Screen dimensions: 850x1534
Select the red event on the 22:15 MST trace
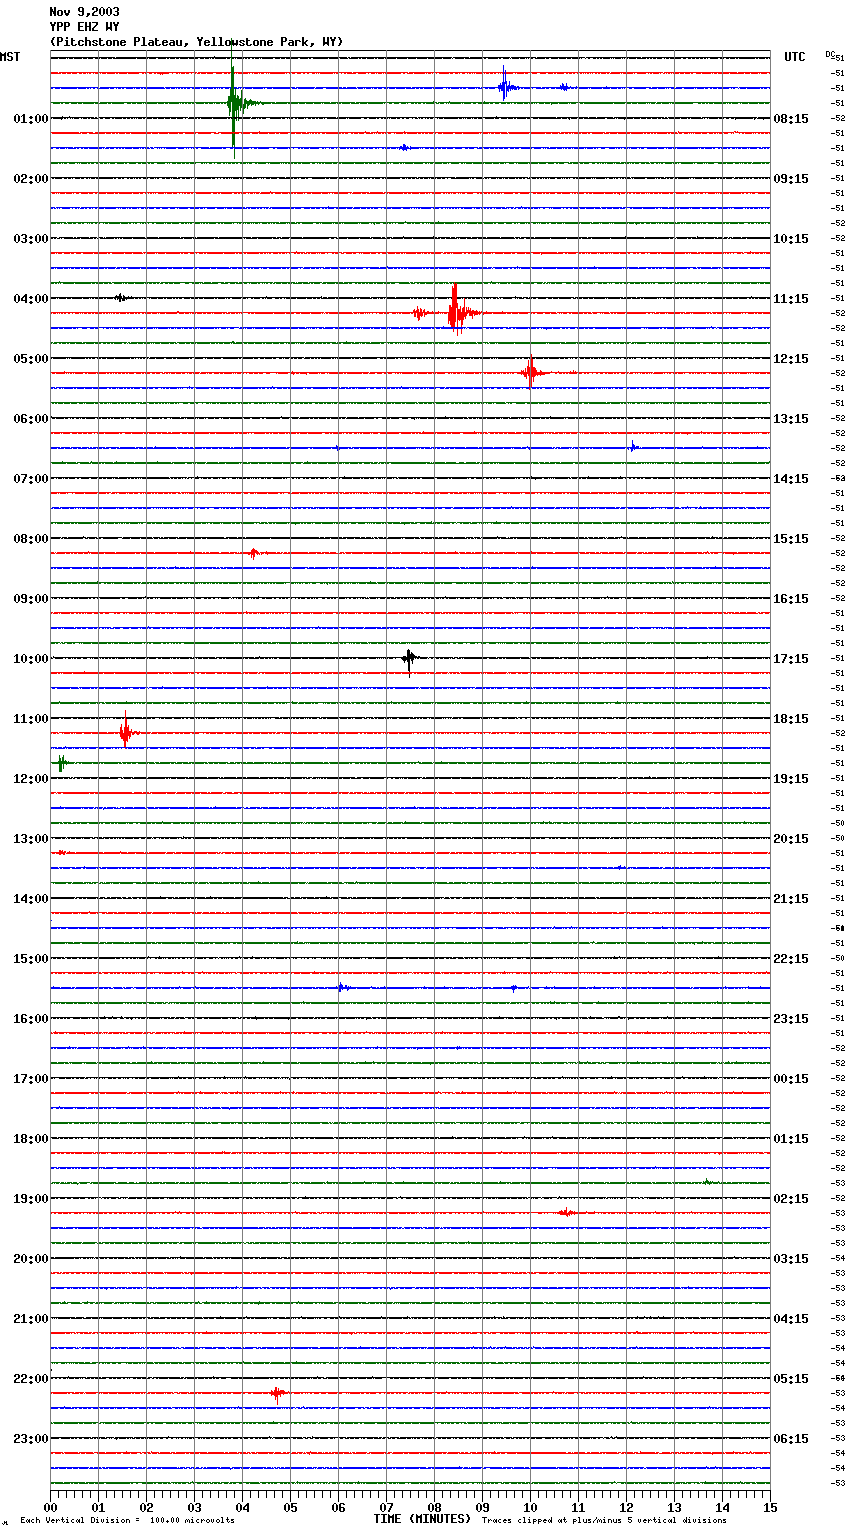(x=278, y=1392)
